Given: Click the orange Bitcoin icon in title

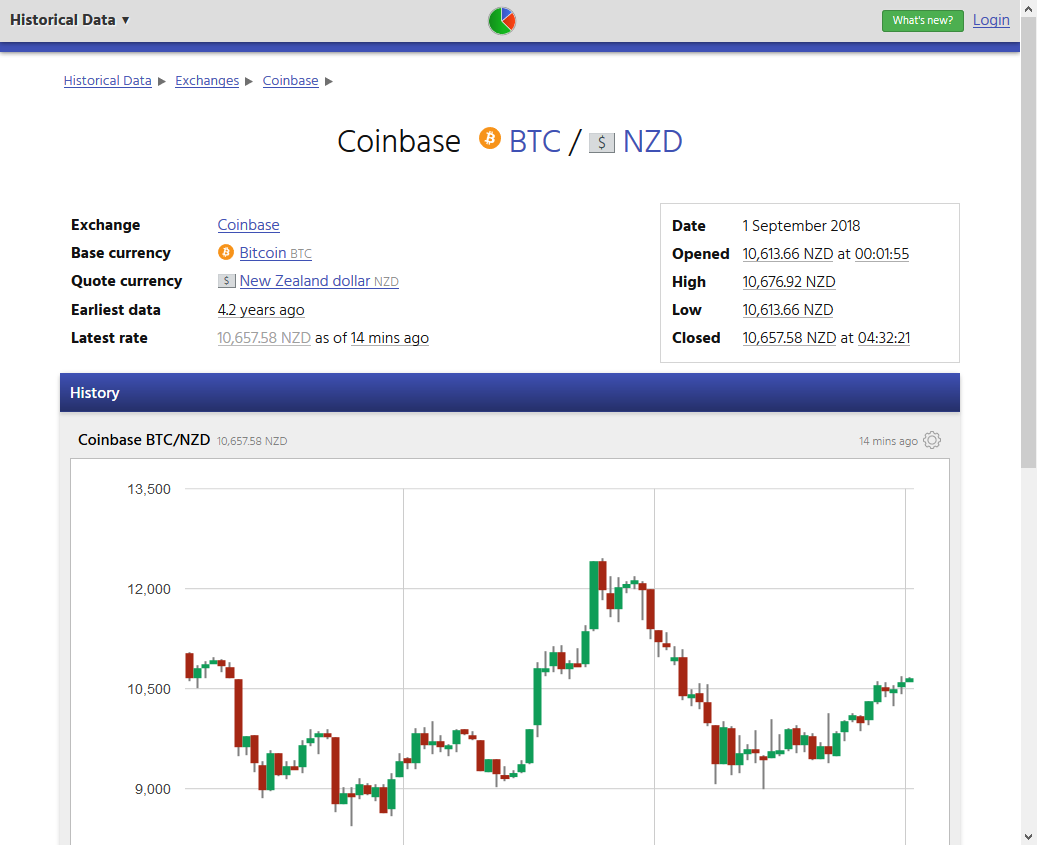Looking at the screenshot, I should [x=489, y=139].
